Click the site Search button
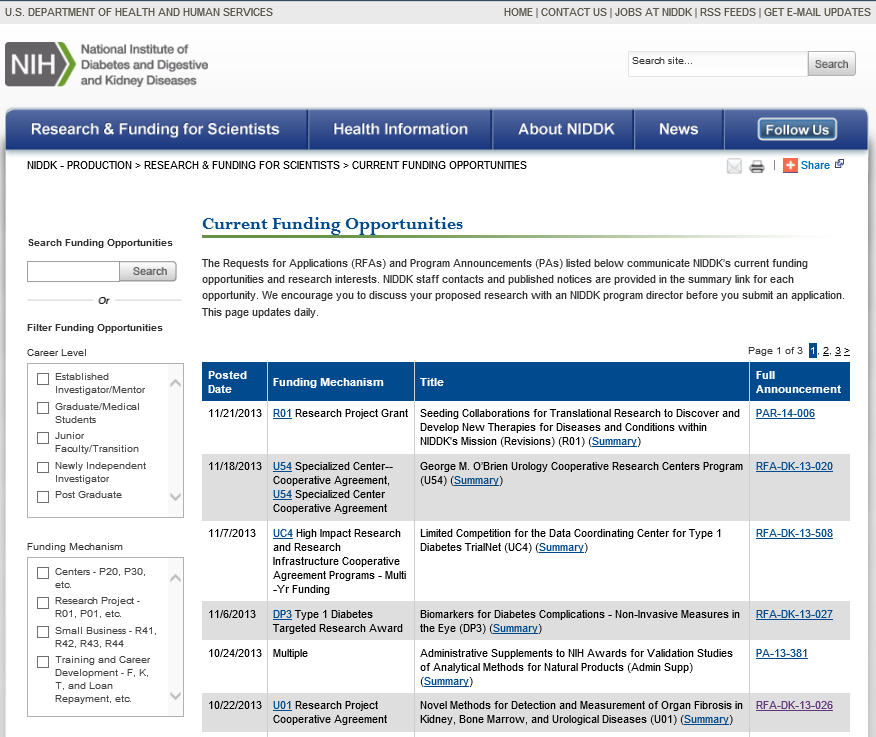Image resolution: width=876 pixels, height=737 pixels. [x=831, y=64]
